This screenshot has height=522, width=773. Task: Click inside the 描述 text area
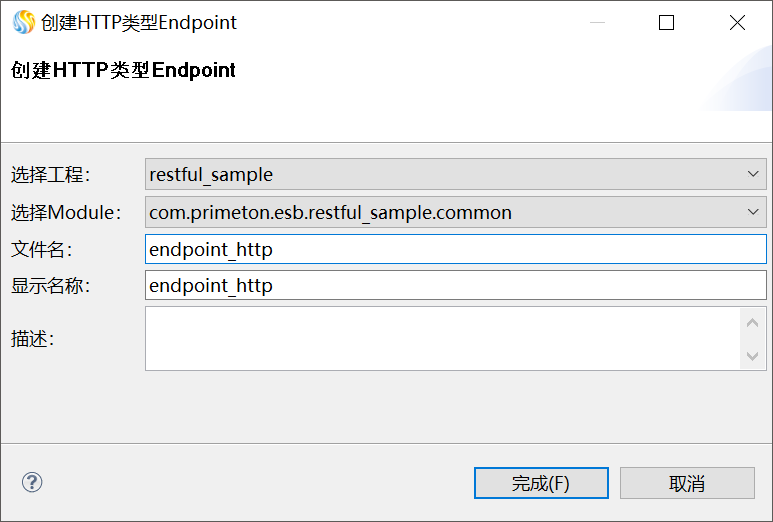pos(442,338)
